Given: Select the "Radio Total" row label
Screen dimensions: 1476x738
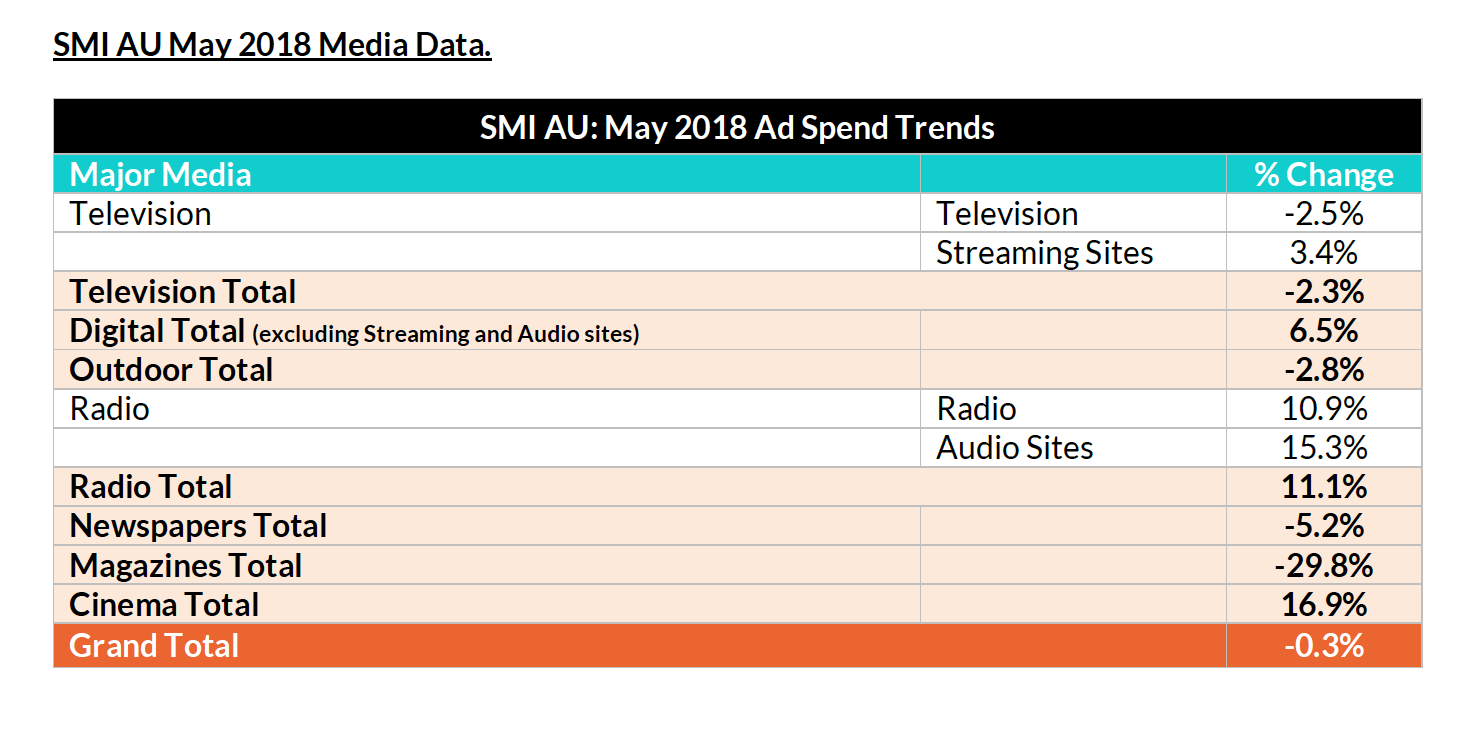Looking at the screenshot, I should click(x=151, y=487).
